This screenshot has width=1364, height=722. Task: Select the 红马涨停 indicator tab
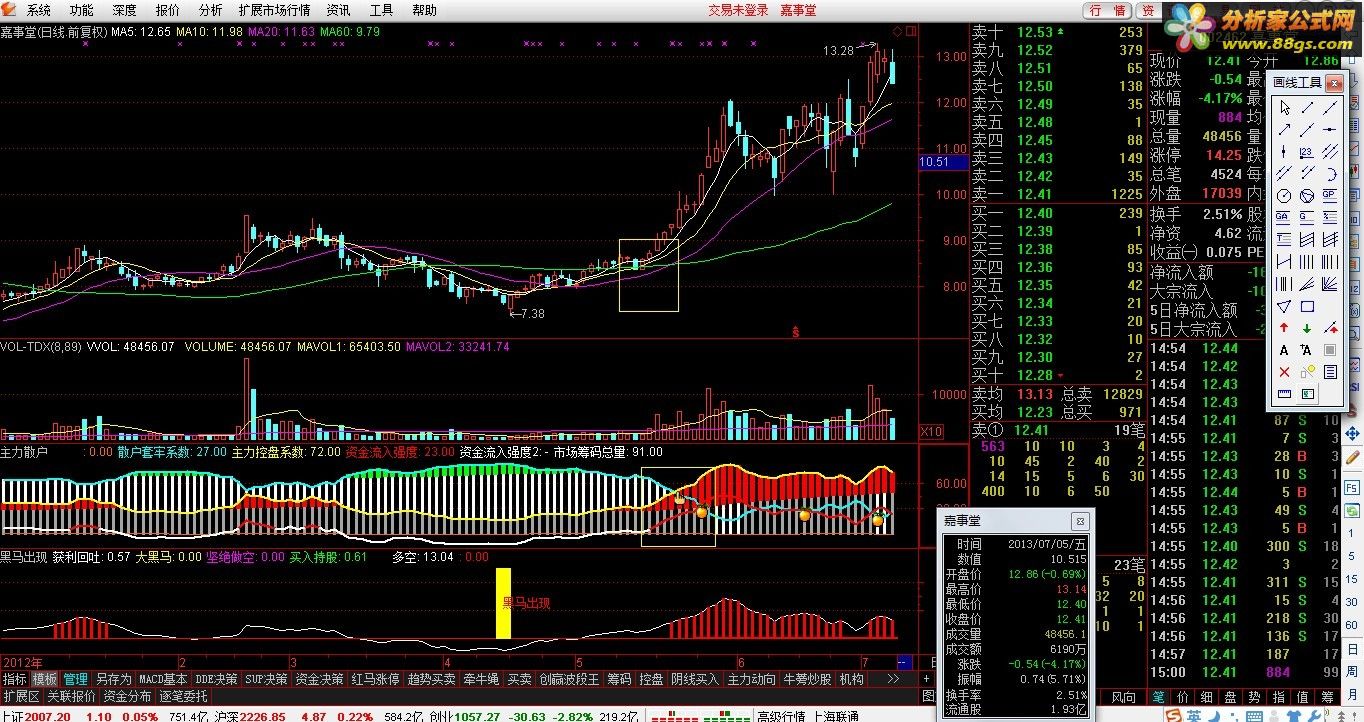(375, 679)
